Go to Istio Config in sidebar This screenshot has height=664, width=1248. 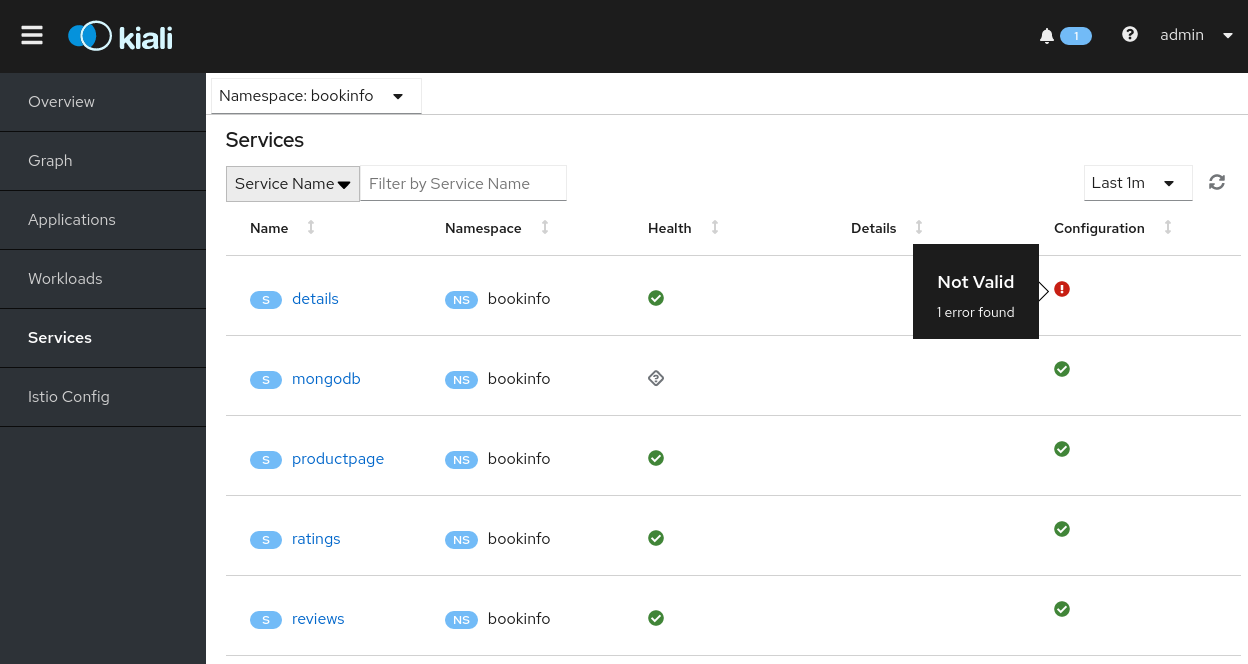tap(103, 397)
